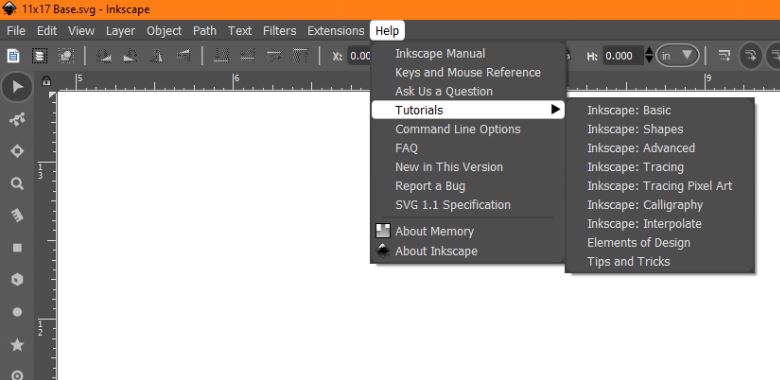
Task: Flip selection horizontally
Action: 157,56
